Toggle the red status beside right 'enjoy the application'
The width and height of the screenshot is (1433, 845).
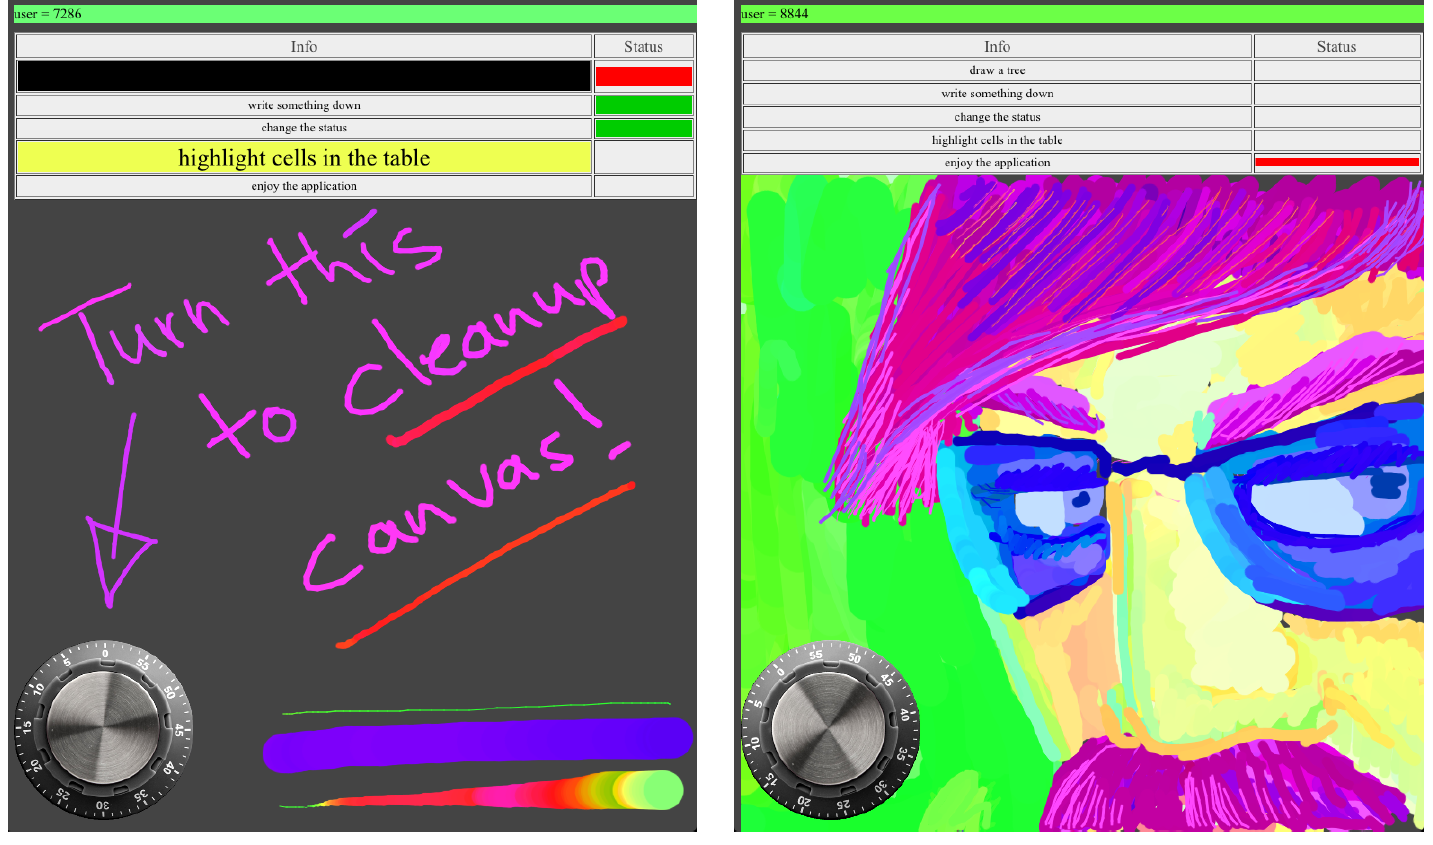tap(1336, 162)
